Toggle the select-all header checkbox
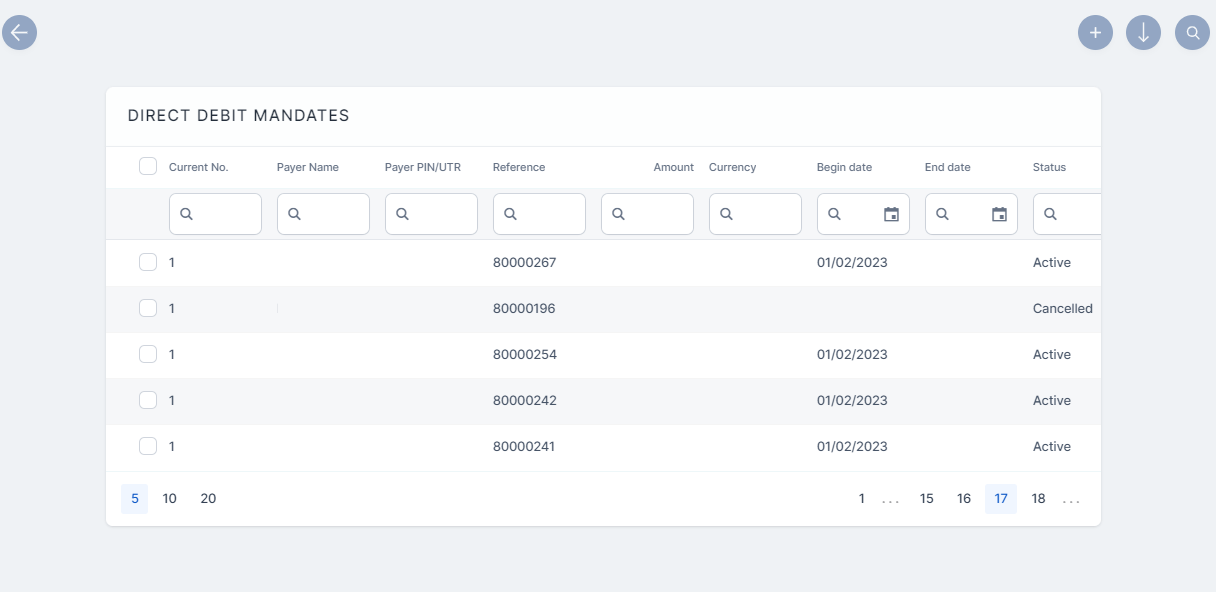The image size is (1216, 592). pos(148,166)
